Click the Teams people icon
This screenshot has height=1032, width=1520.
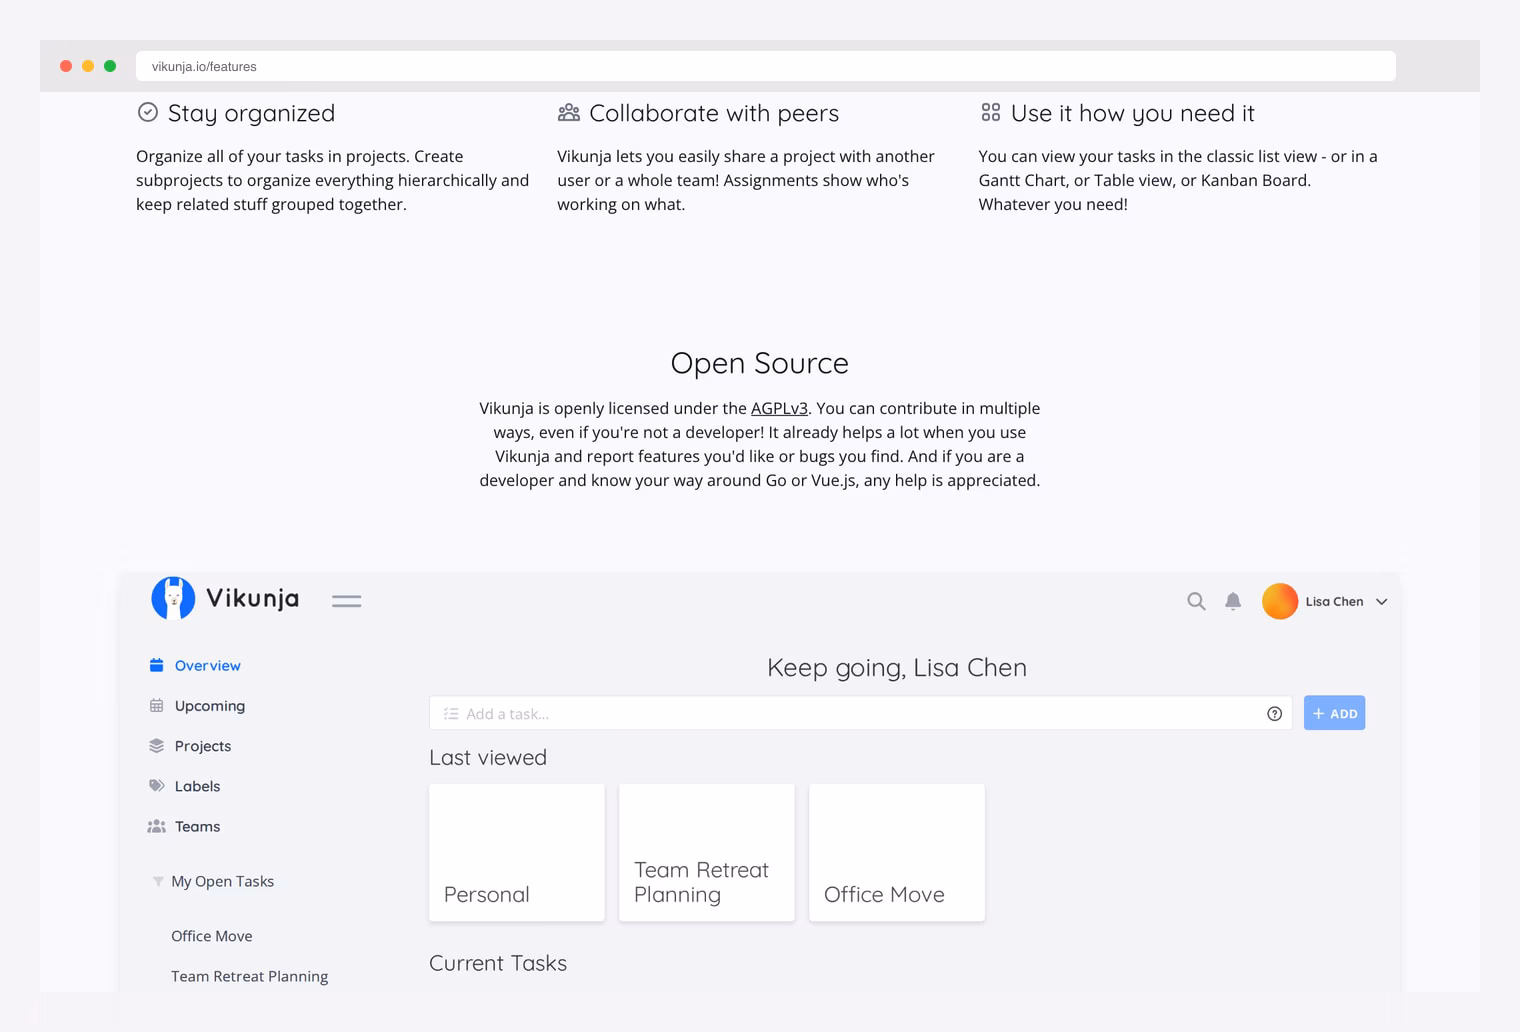click(x=157, y=826)
